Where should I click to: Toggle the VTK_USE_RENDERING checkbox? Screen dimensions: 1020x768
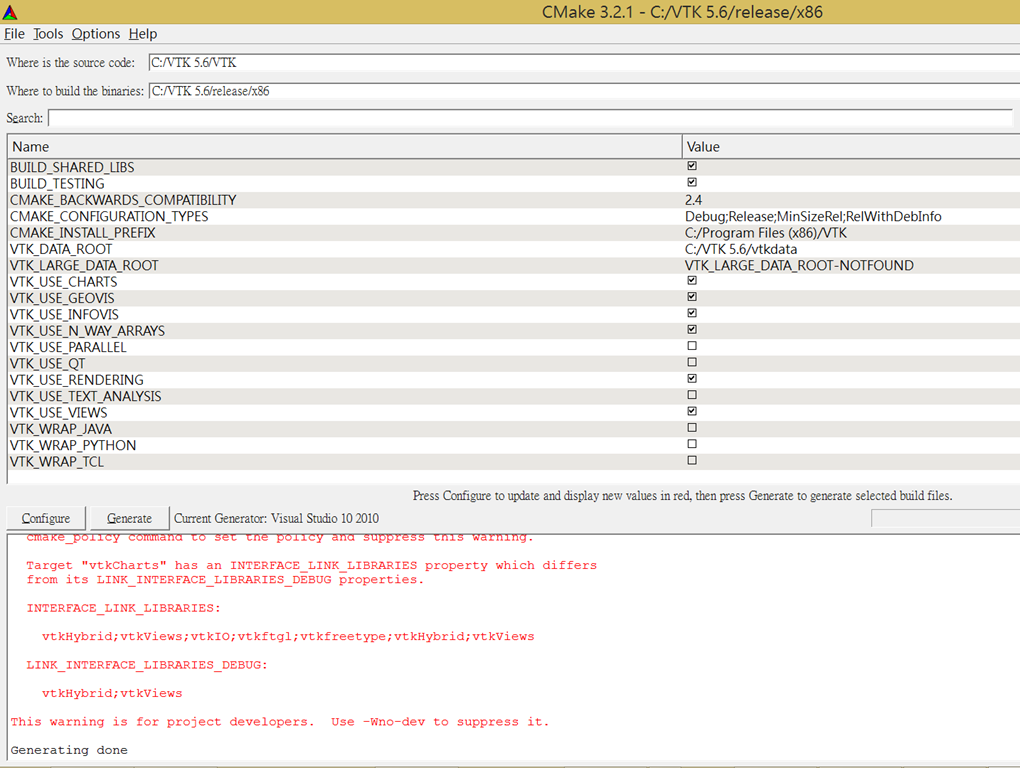coord(692,378)
